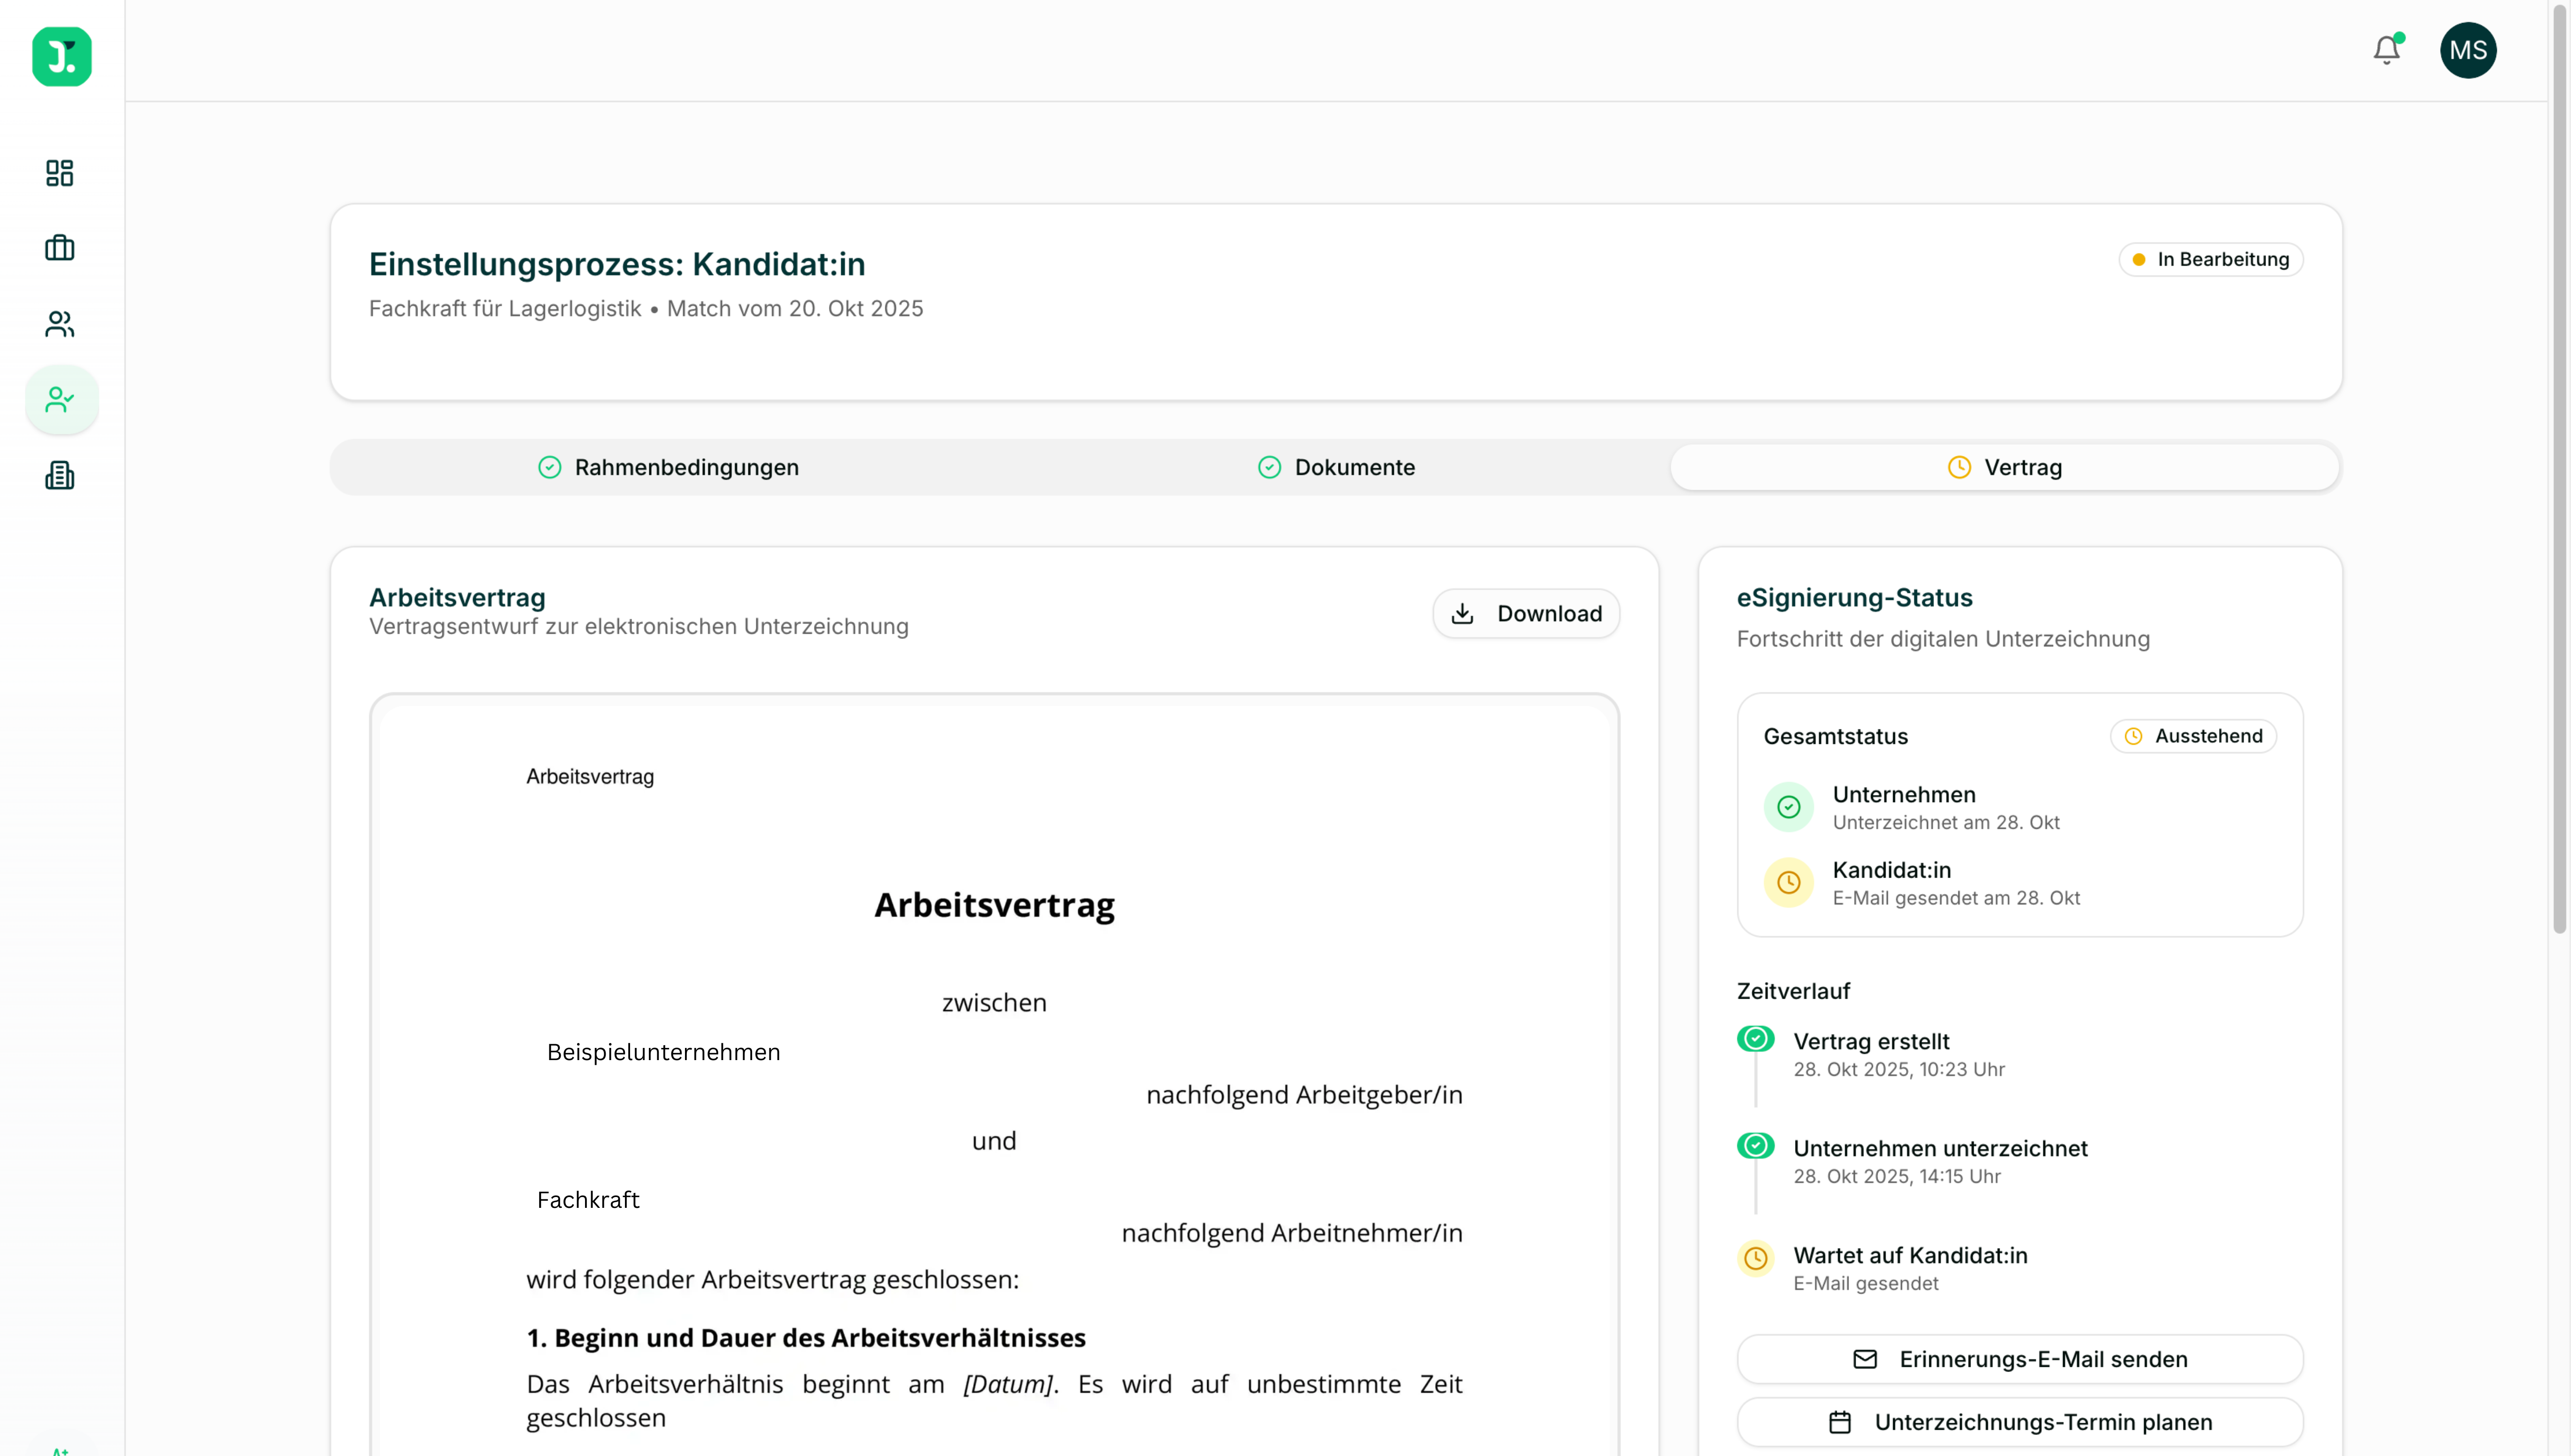The width and height of the screenshot is (2571, 1456).
Task: Click the Unternehmen signed check icon
Action: (x=1788, y=807)
